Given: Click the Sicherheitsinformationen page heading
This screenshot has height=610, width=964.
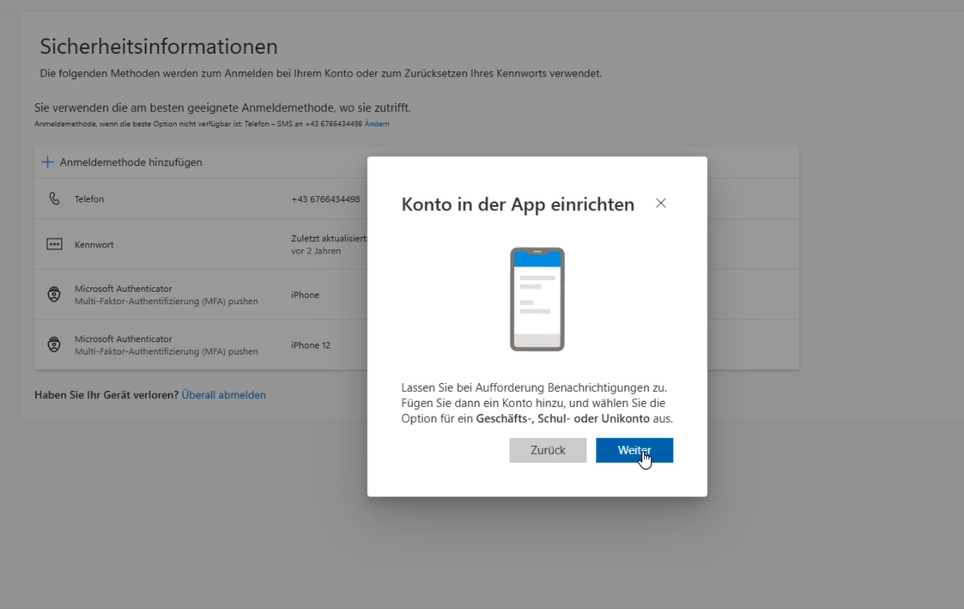Looking at the screenshot, I should click(x=158, y=47).
